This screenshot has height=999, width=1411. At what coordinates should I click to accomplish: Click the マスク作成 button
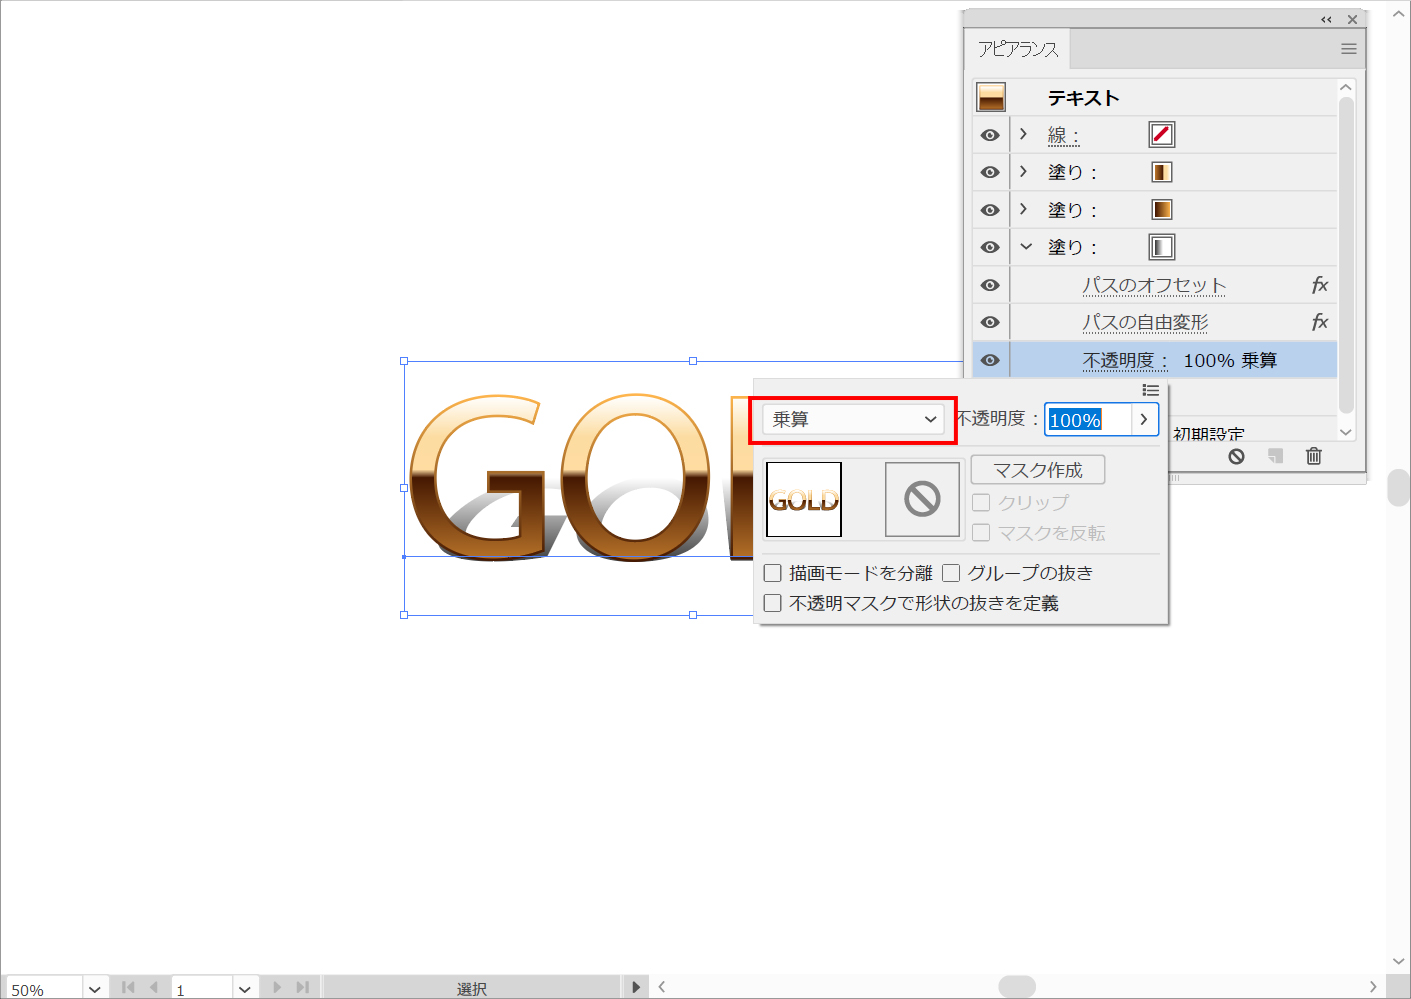point(1037,470)
